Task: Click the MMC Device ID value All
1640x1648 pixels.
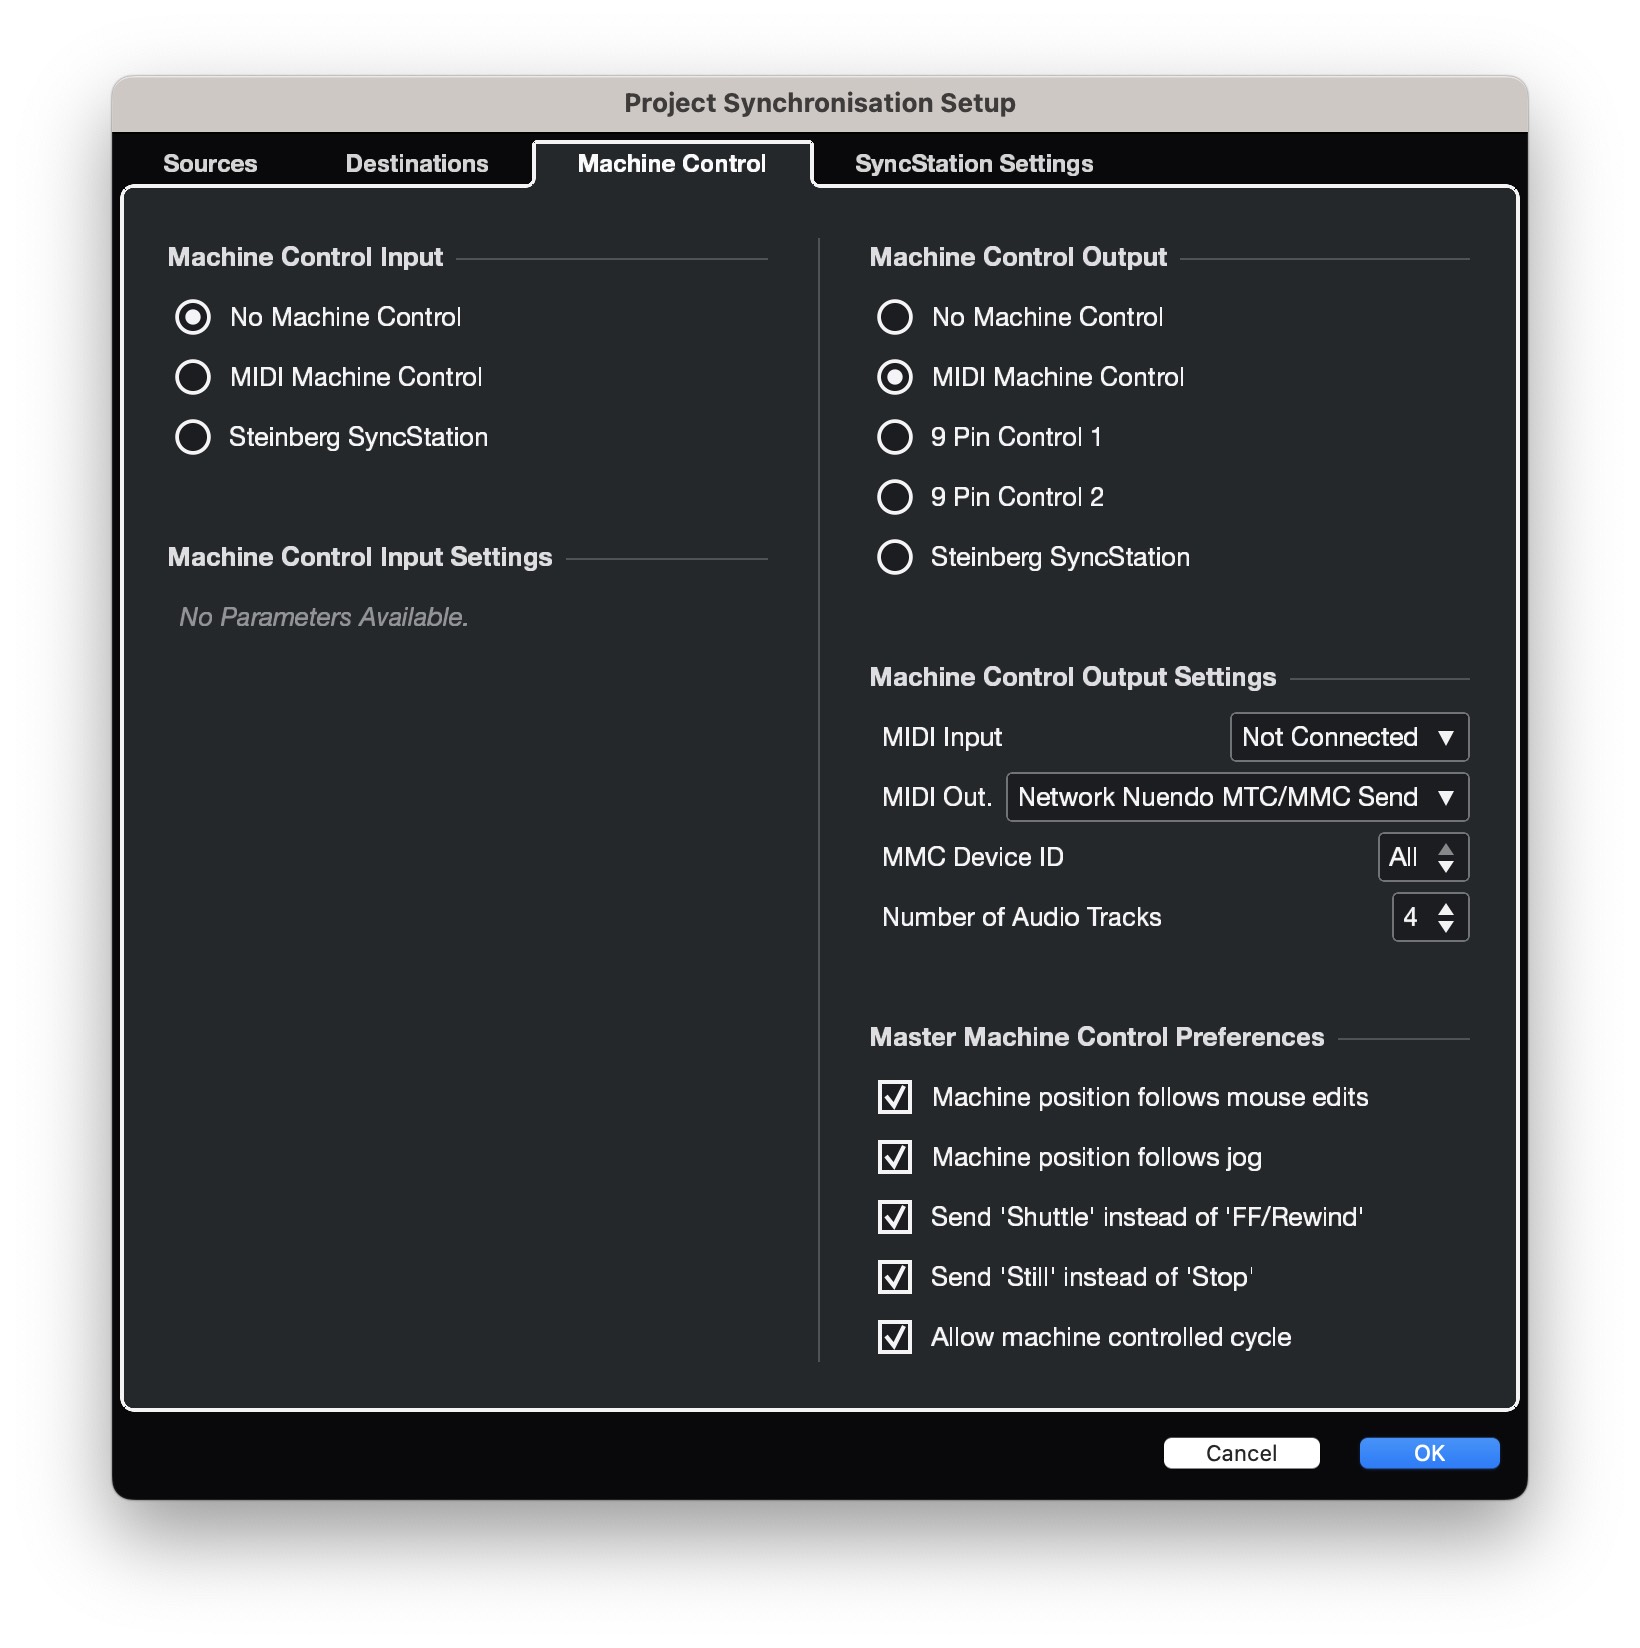Action: click(1403, 857)
